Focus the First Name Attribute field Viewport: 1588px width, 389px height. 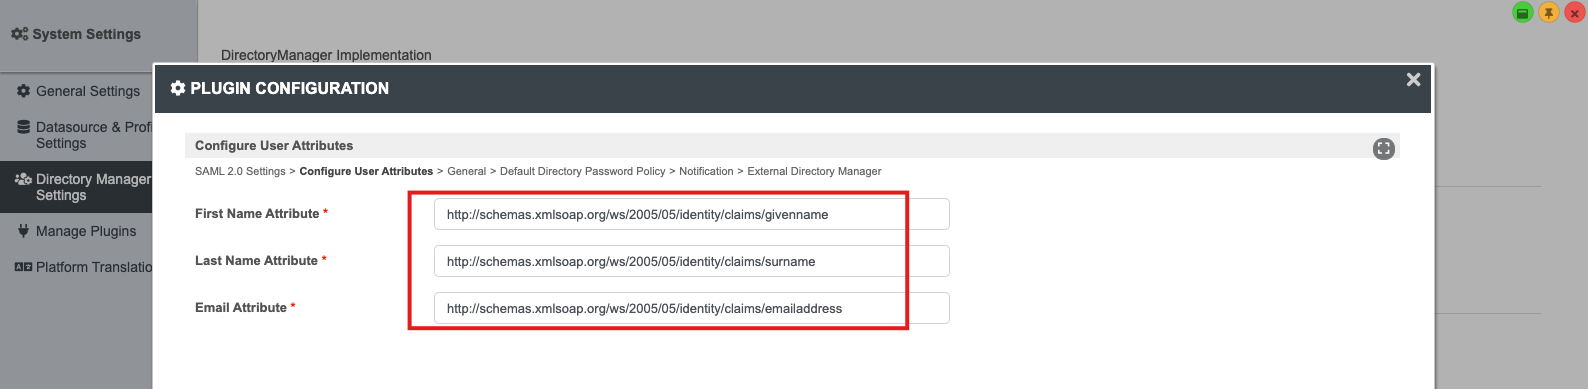pos(692,214)
